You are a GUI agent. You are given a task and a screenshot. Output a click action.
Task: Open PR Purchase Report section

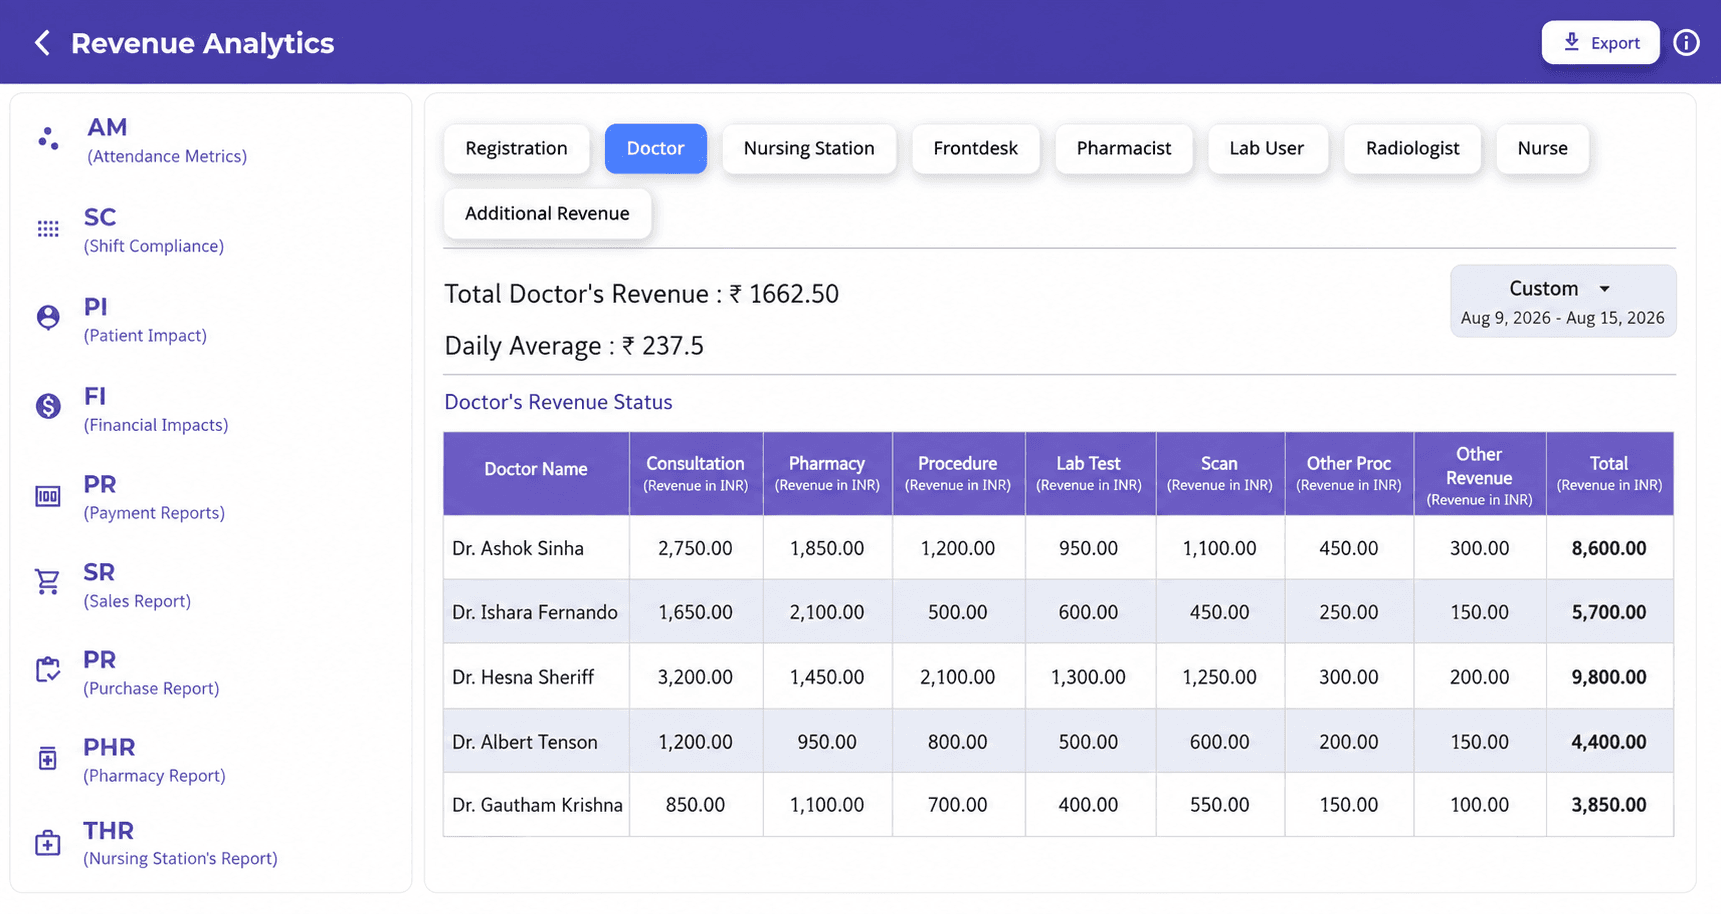pyautogui.click(x=151, y=672)
